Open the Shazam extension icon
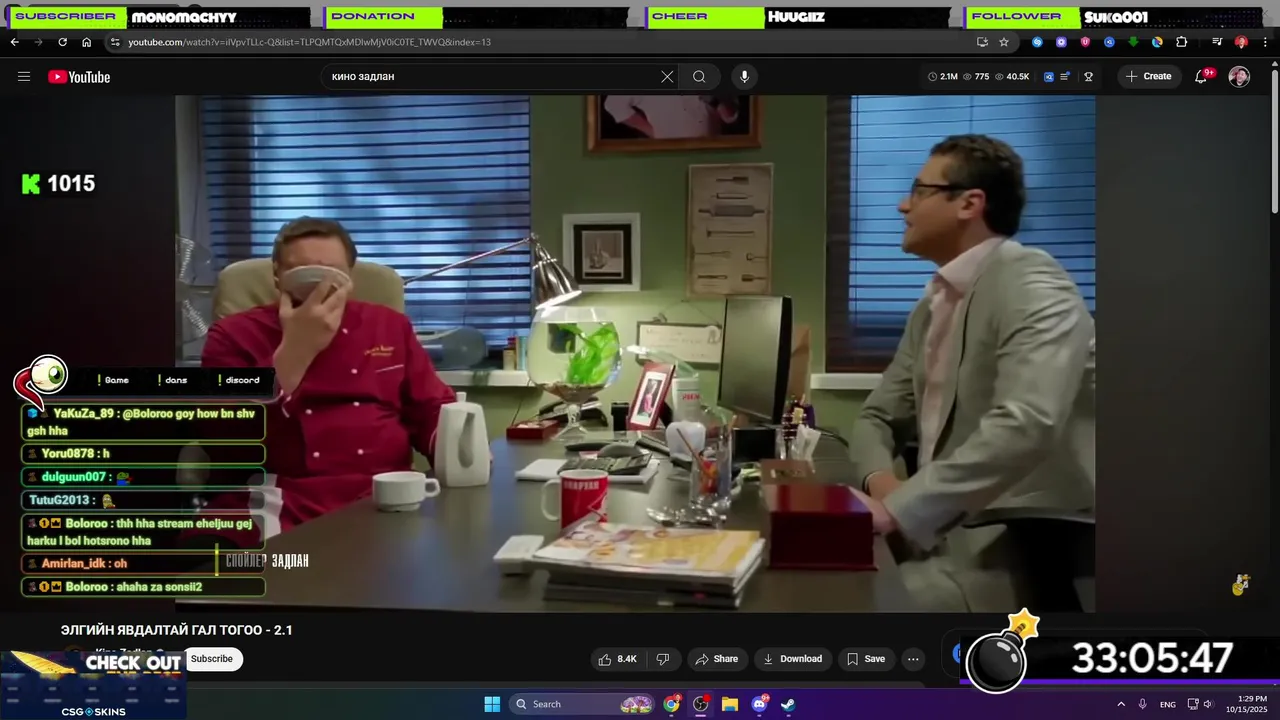This screenshot has height=720, width=1280. pos(1037,42)
